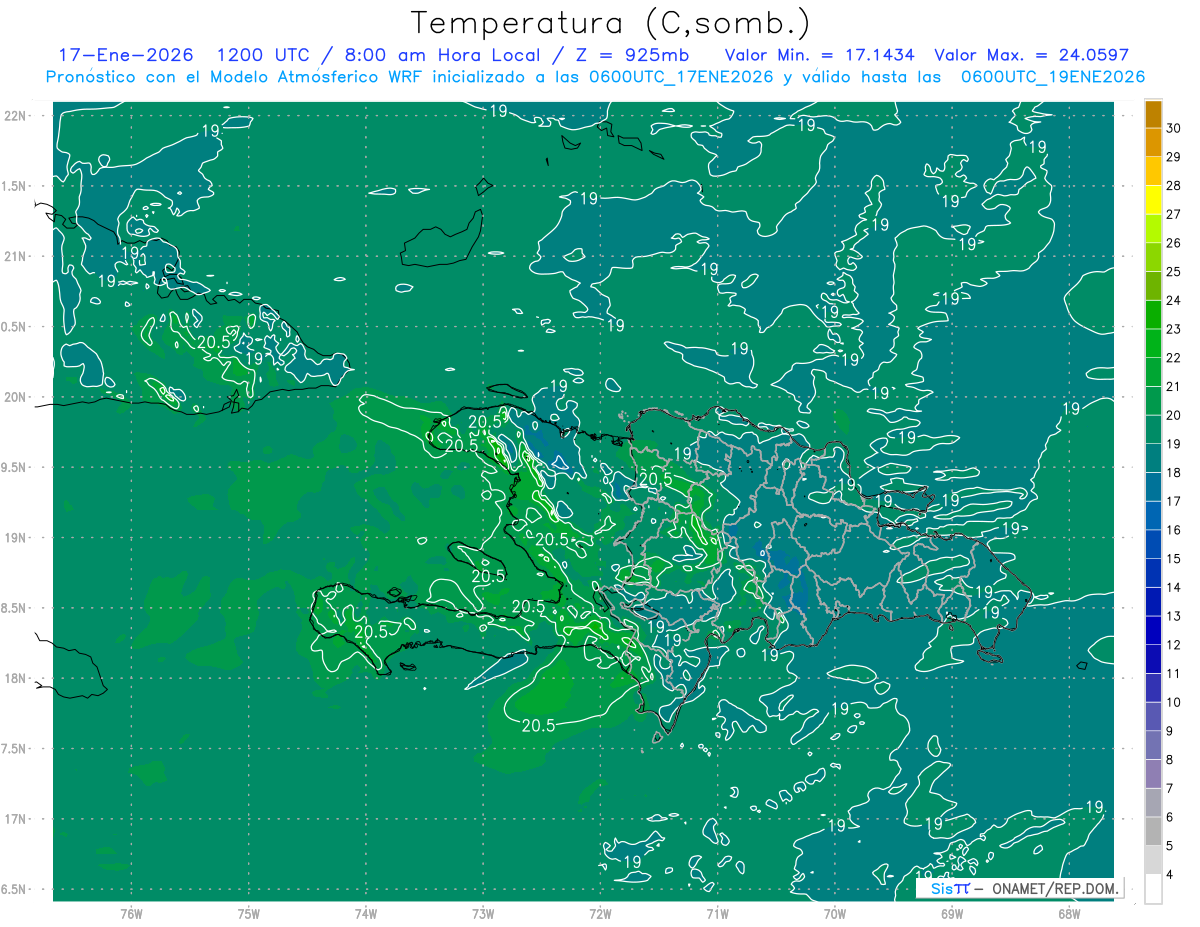The image size is (1200, 927).
Task: Click the "68W" longitude axis label
Action: [x=1069, y=914]
